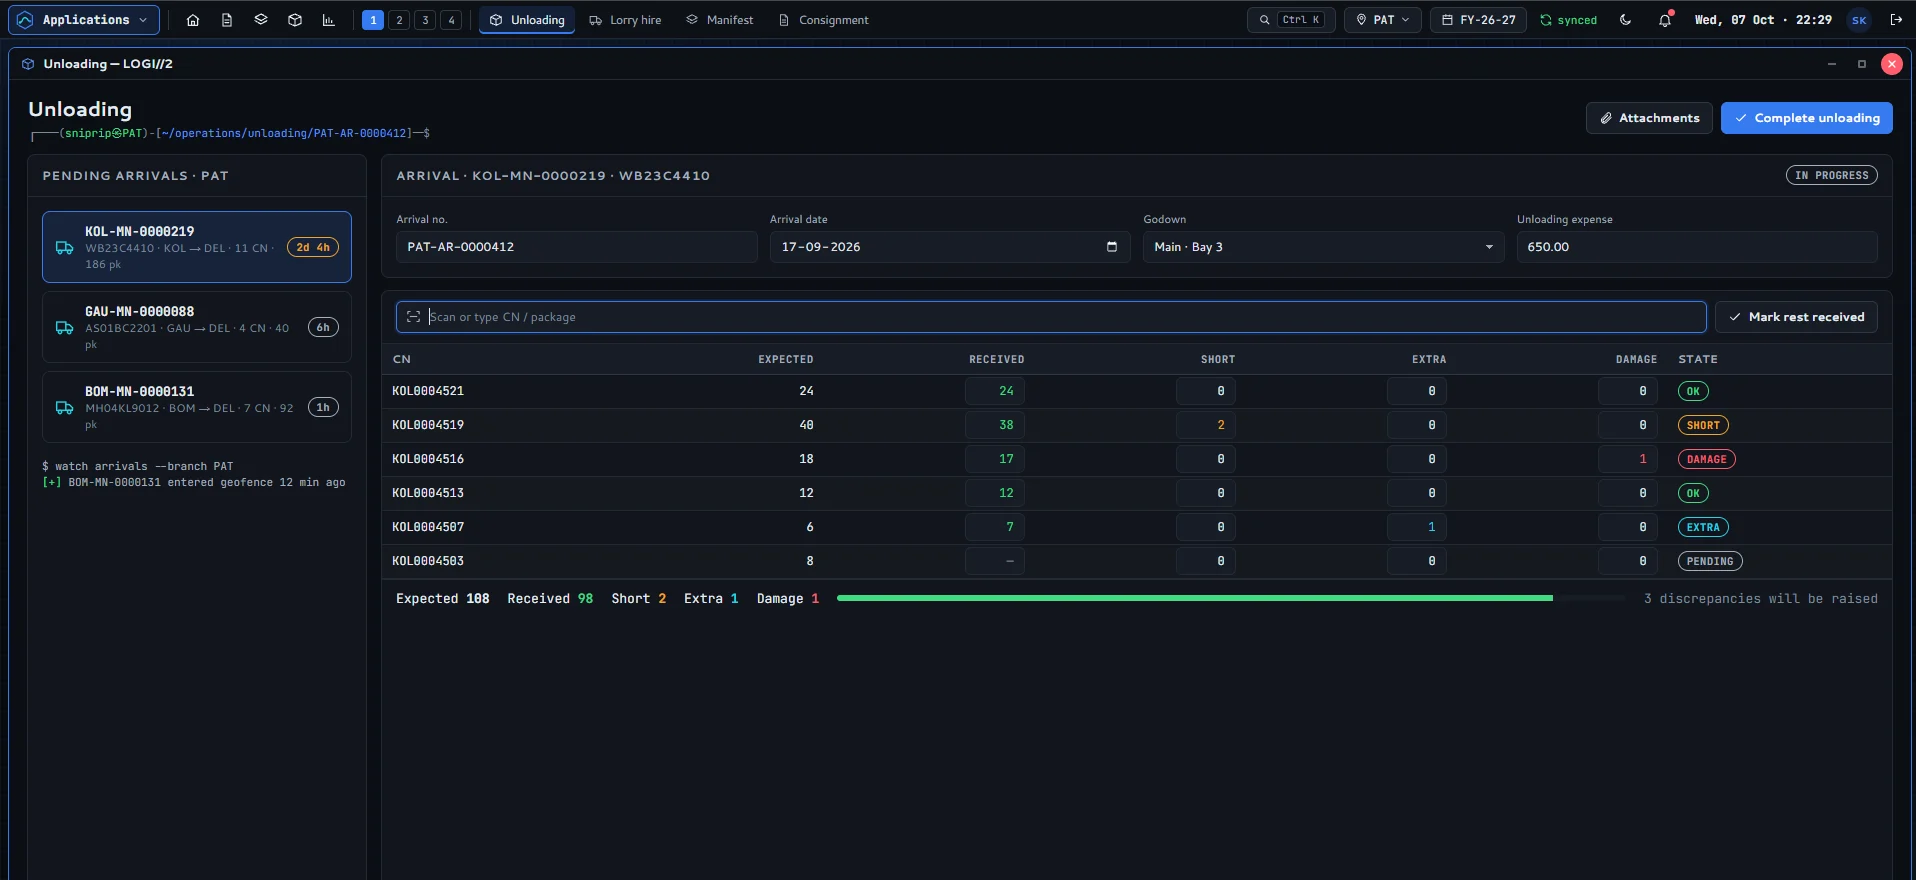The height and width of the screenshot is (880, 1916).
Task: Click the barcode scan icon
Action: pyautogui.click(x=413, y=317)
